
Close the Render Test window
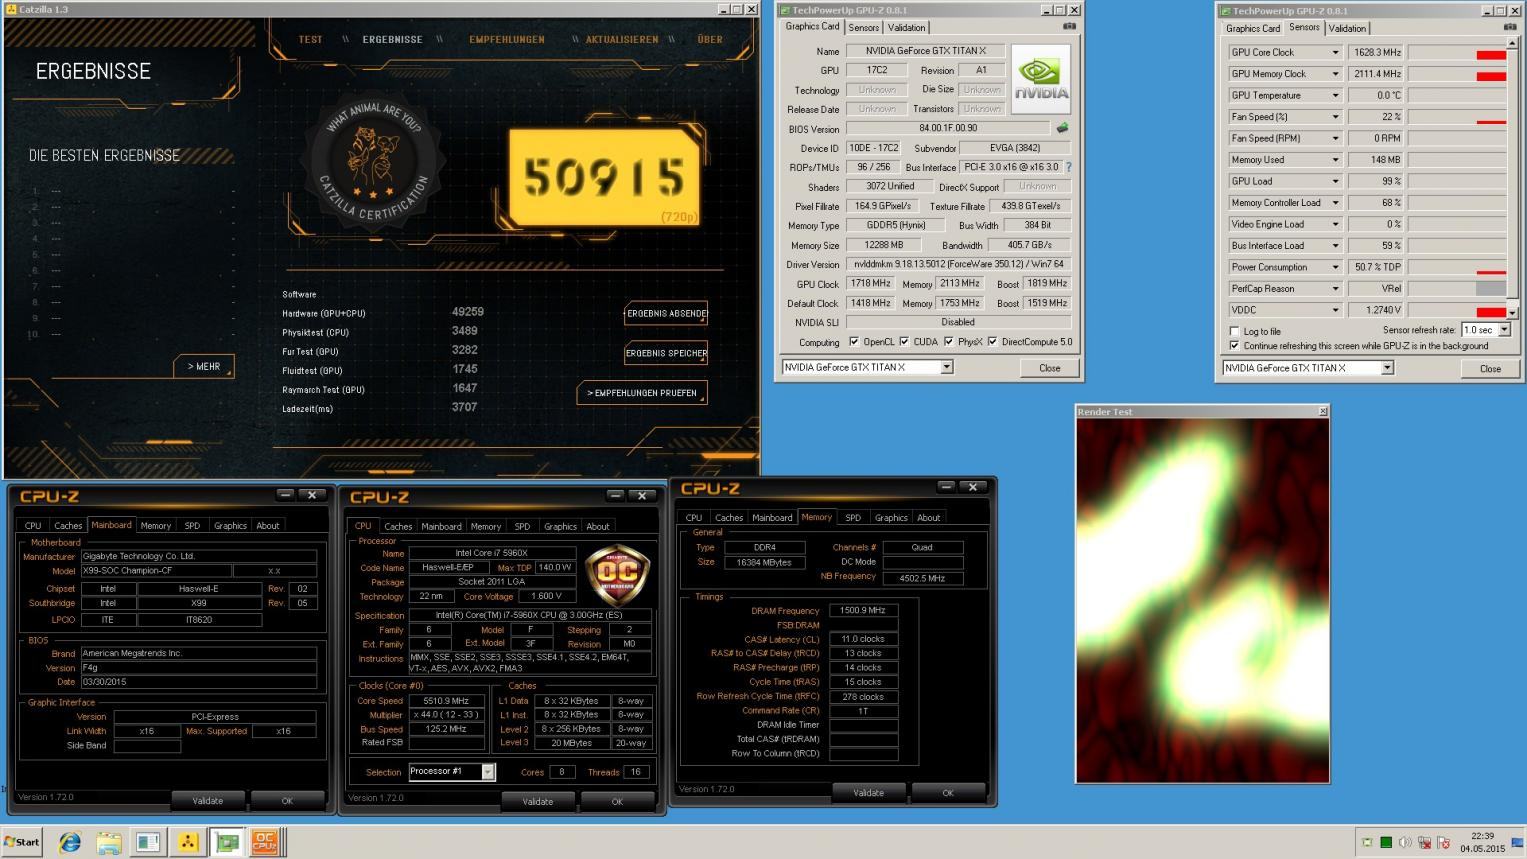tap(1323, 411)
